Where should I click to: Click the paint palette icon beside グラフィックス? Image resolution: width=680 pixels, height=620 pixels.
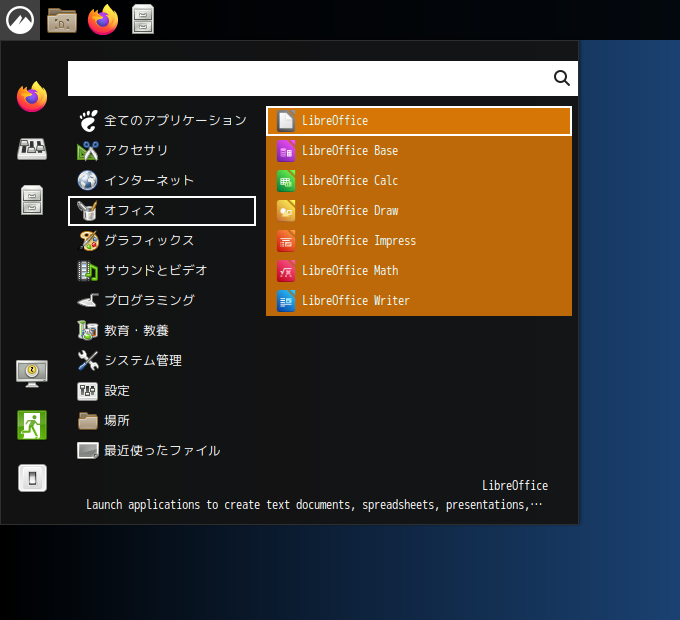pyautogui.click(x=88, y=241)
